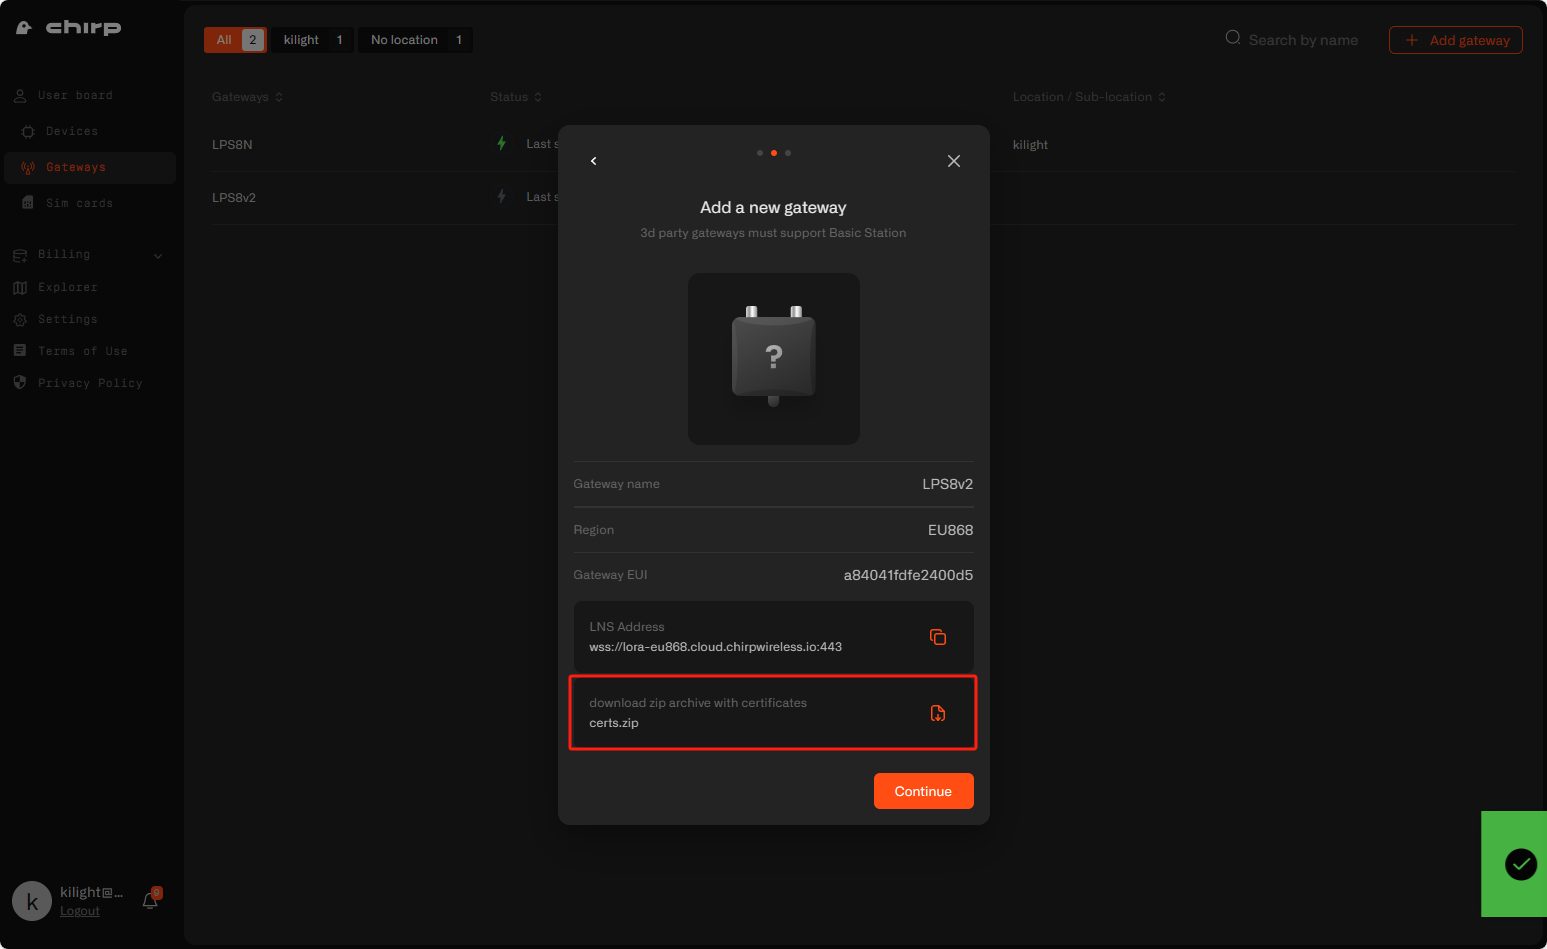Click the search magnifier icon
This screenshot has width=1547, height=949.
click(x=1233, y=38)
